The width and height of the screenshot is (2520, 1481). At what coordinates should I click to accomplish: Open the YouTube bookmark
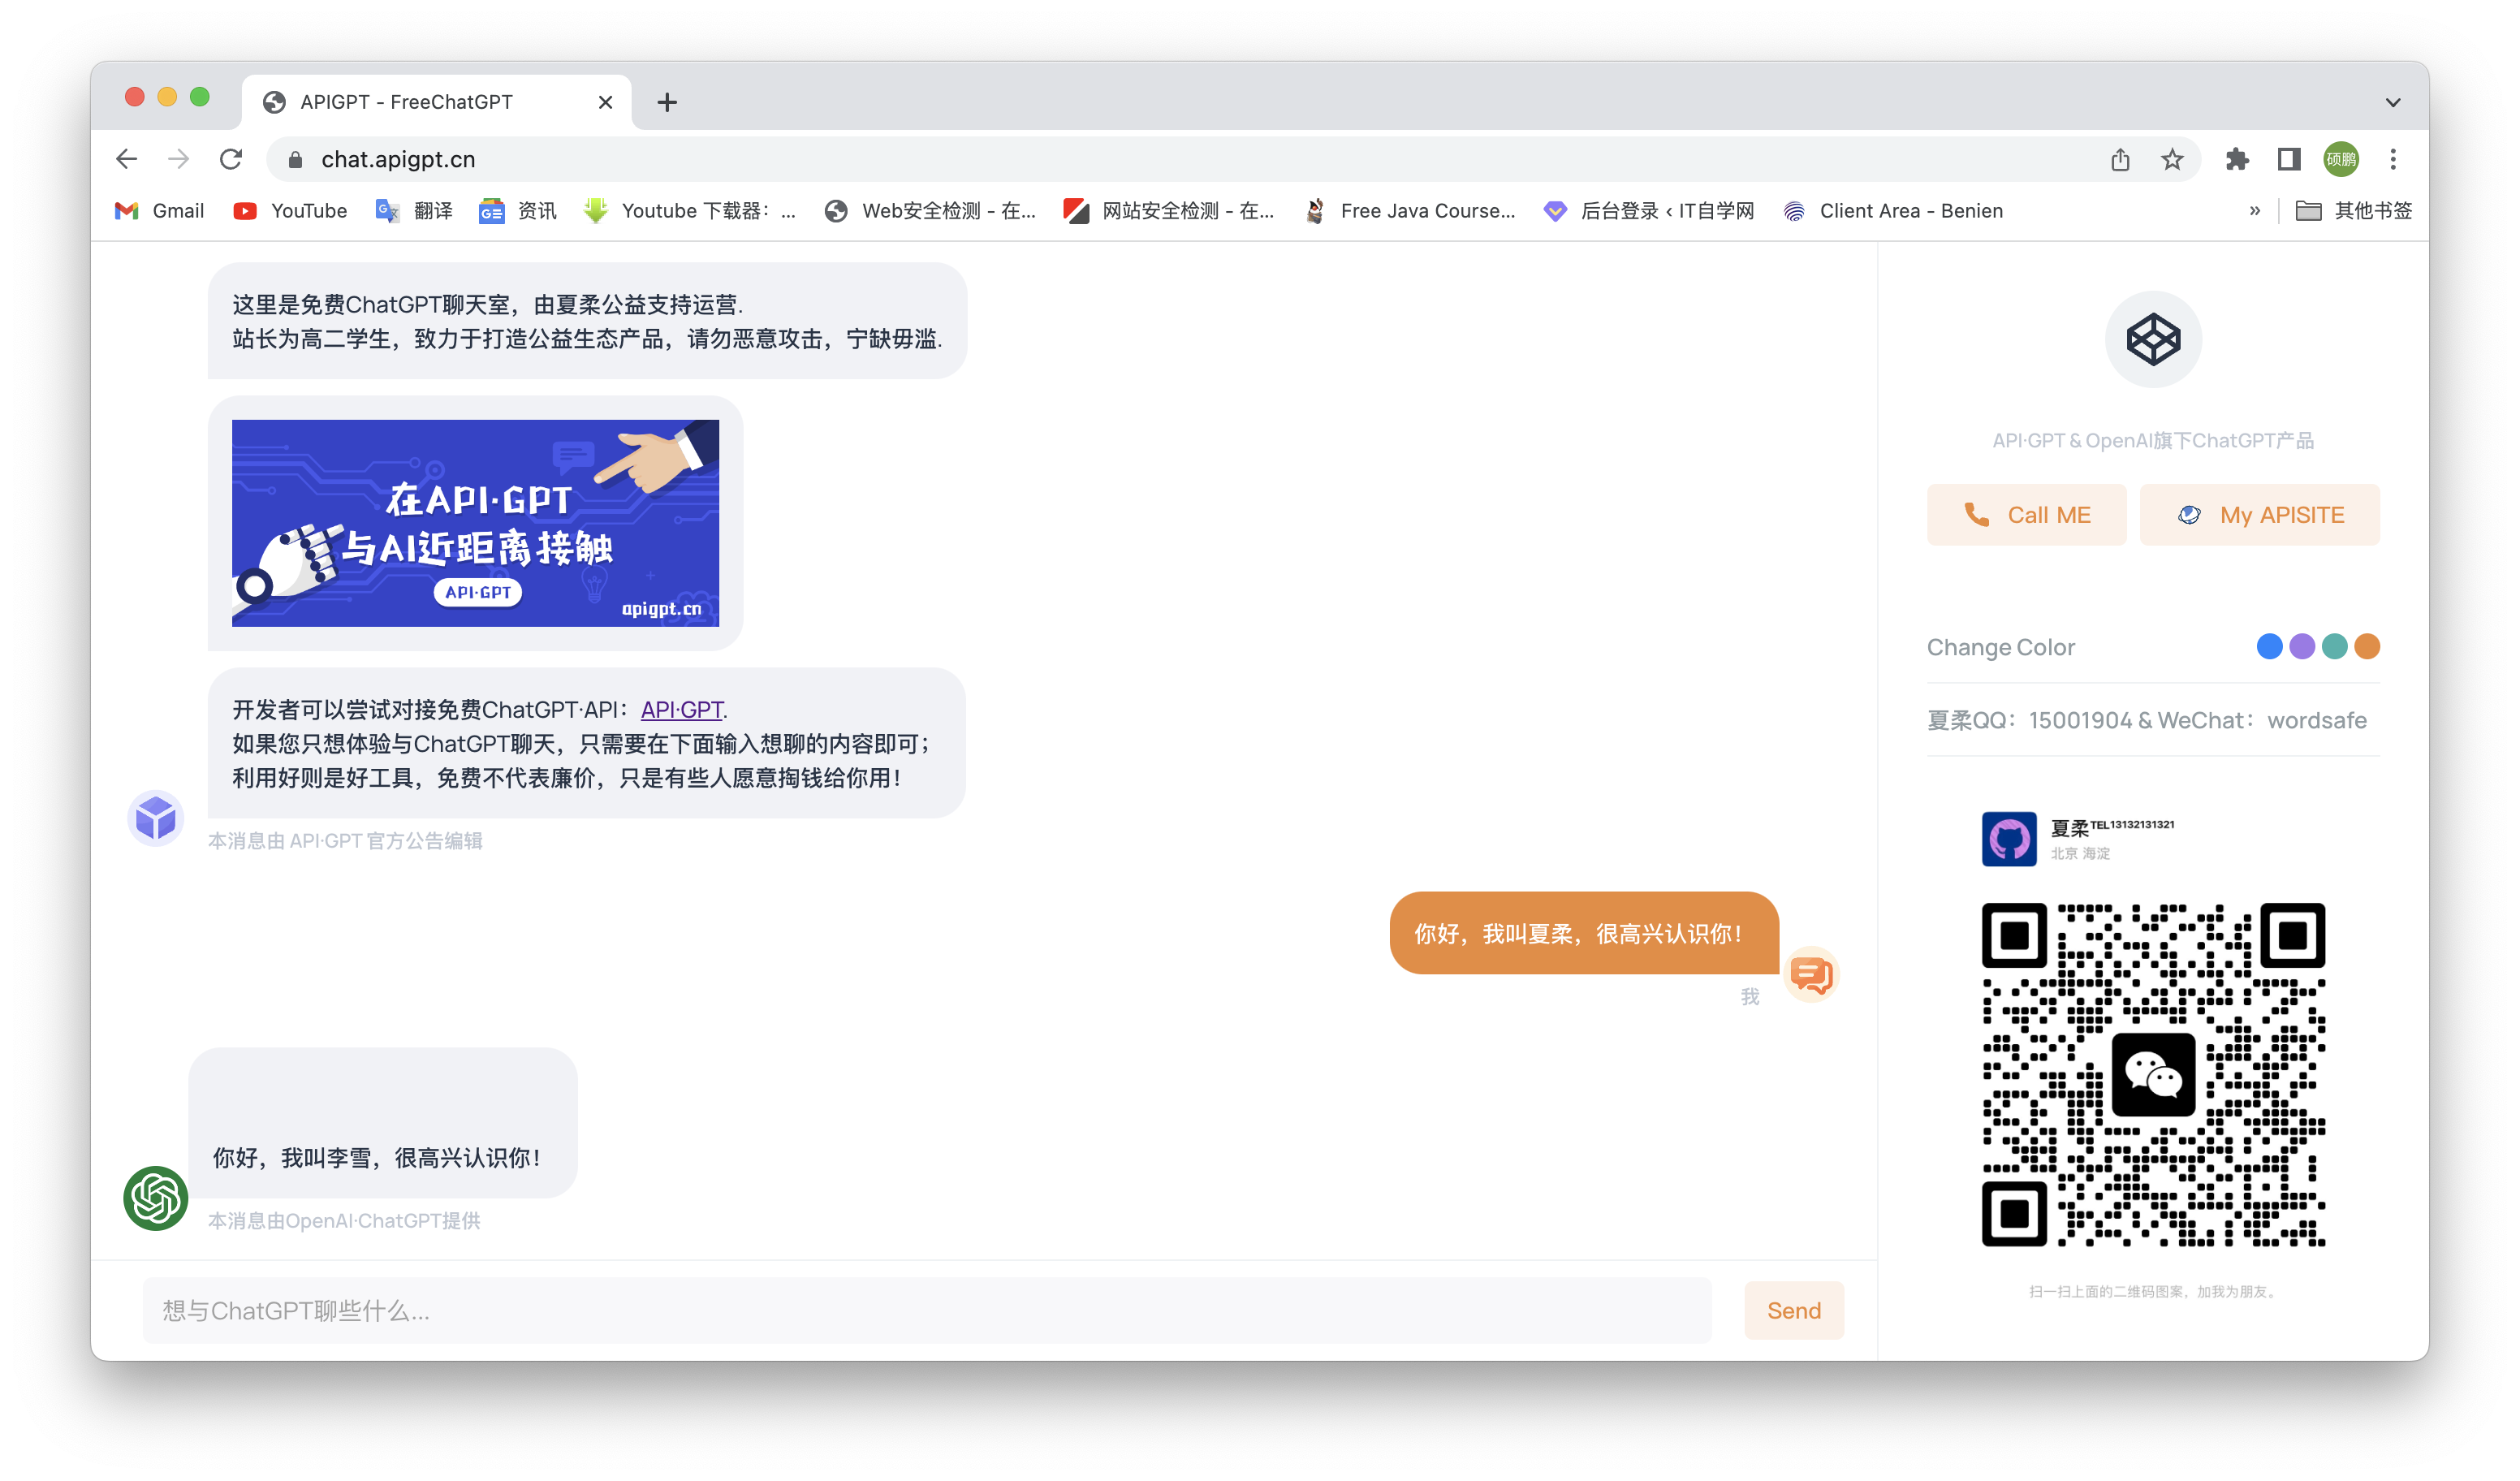coord(290,211)
